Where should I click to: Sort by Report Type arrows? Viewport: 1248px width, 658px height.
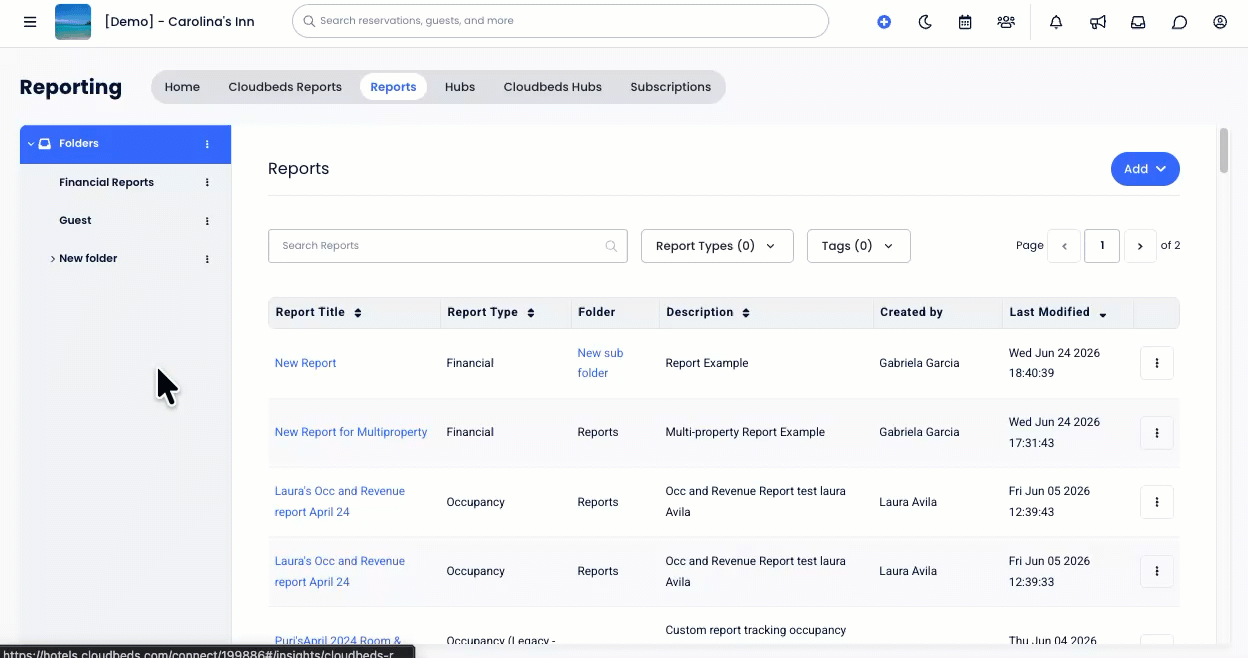[x=531, y=313]
